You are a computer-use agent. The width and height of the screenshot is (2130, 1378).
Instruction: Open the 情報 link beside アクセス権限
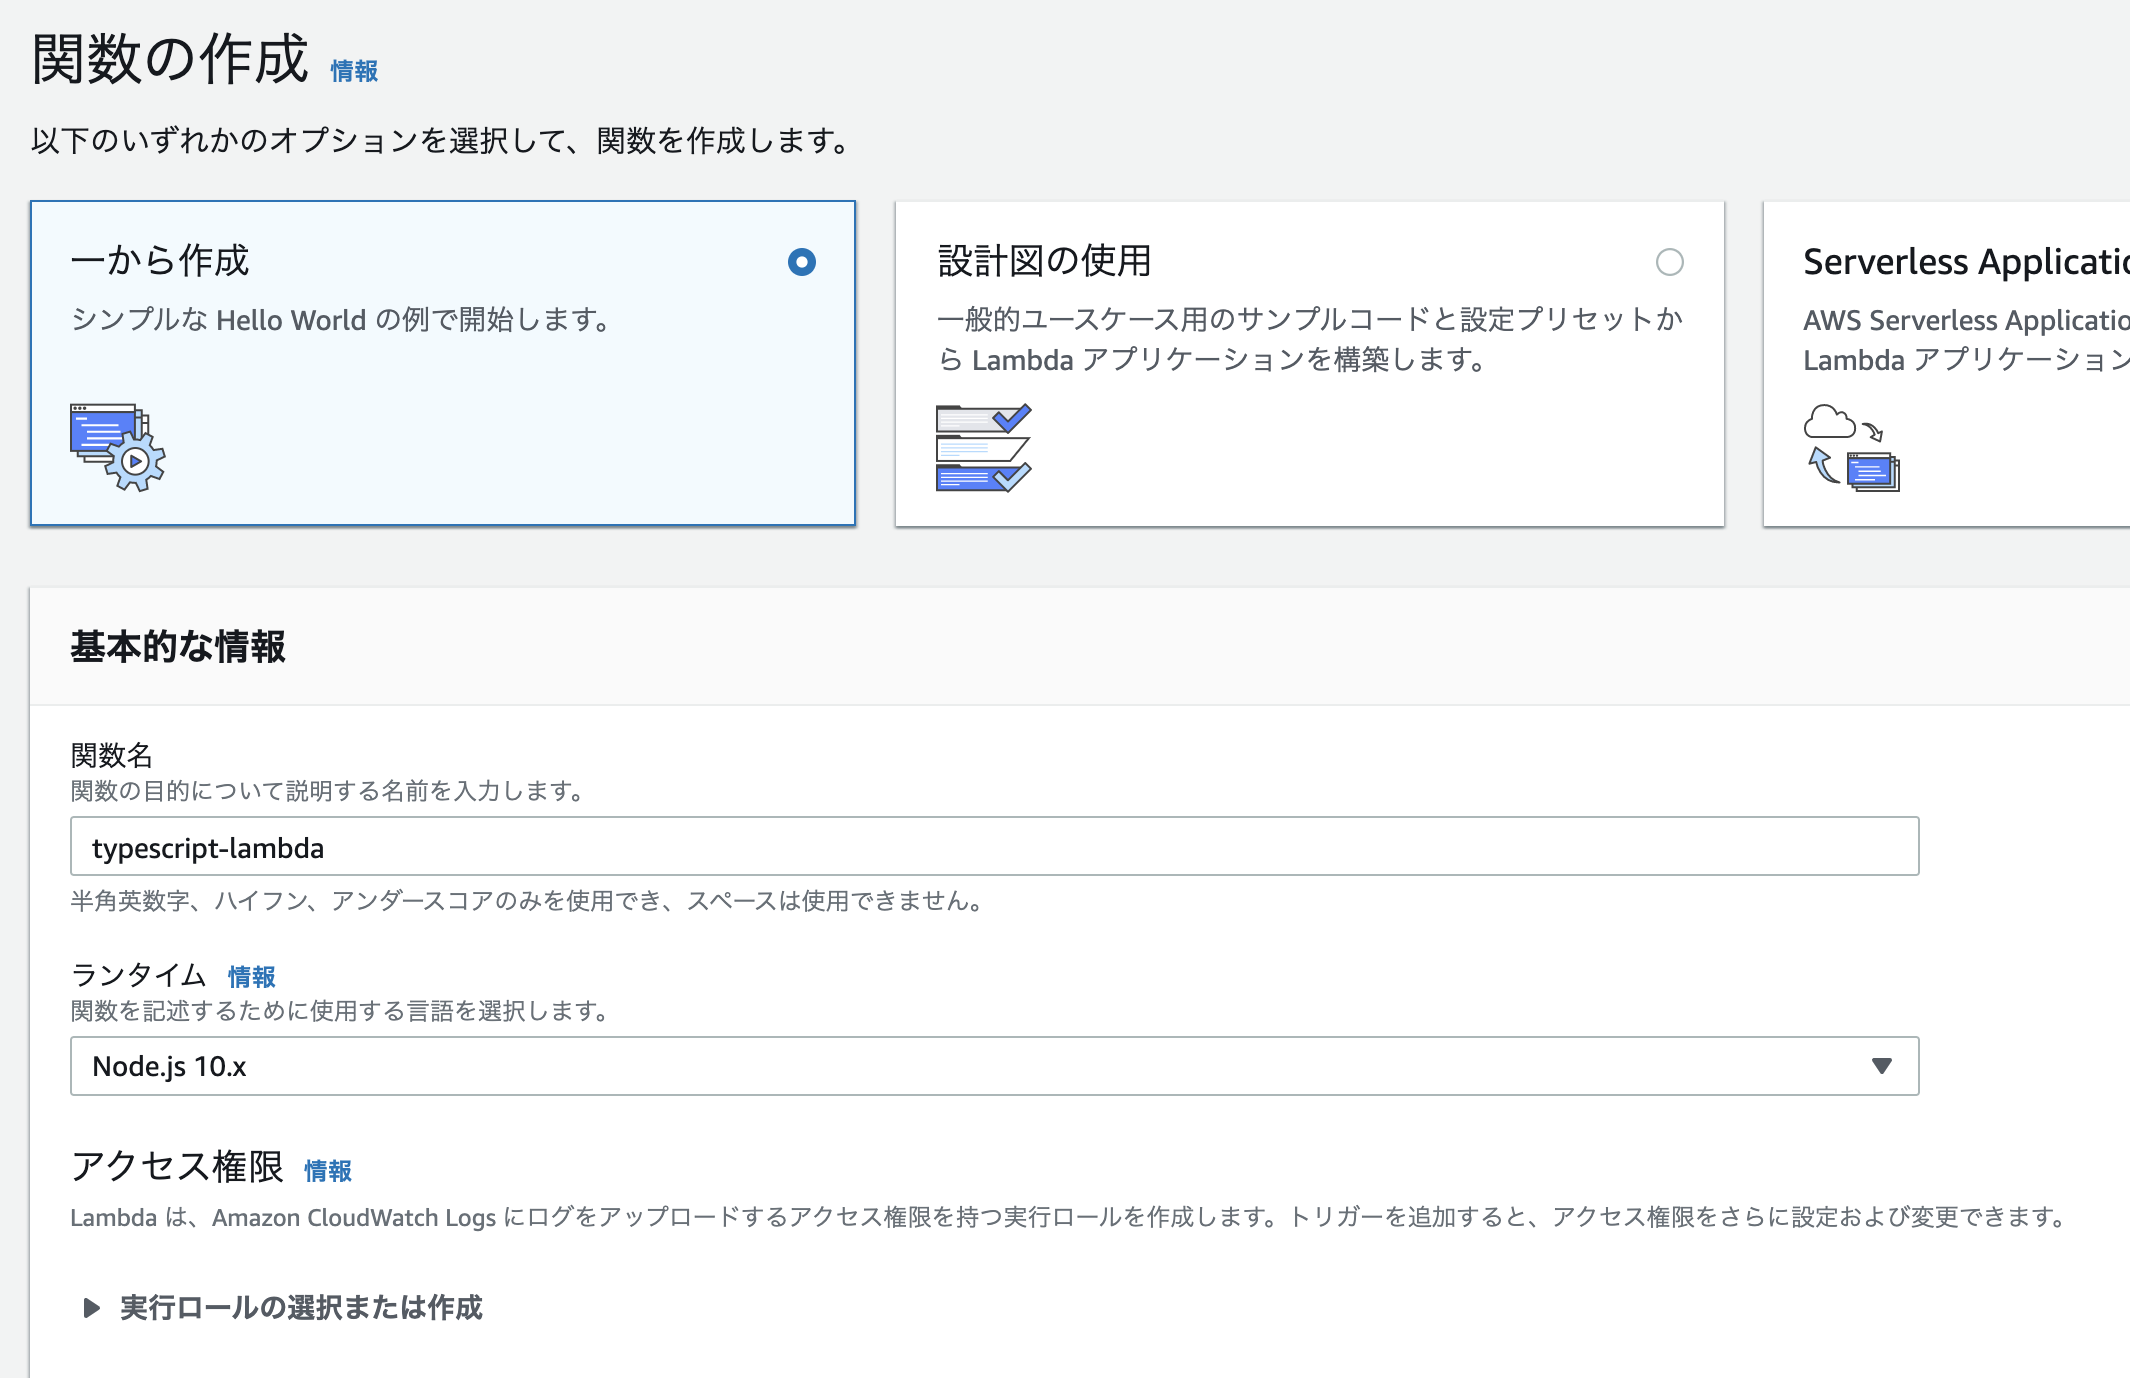coord(327,1170)
